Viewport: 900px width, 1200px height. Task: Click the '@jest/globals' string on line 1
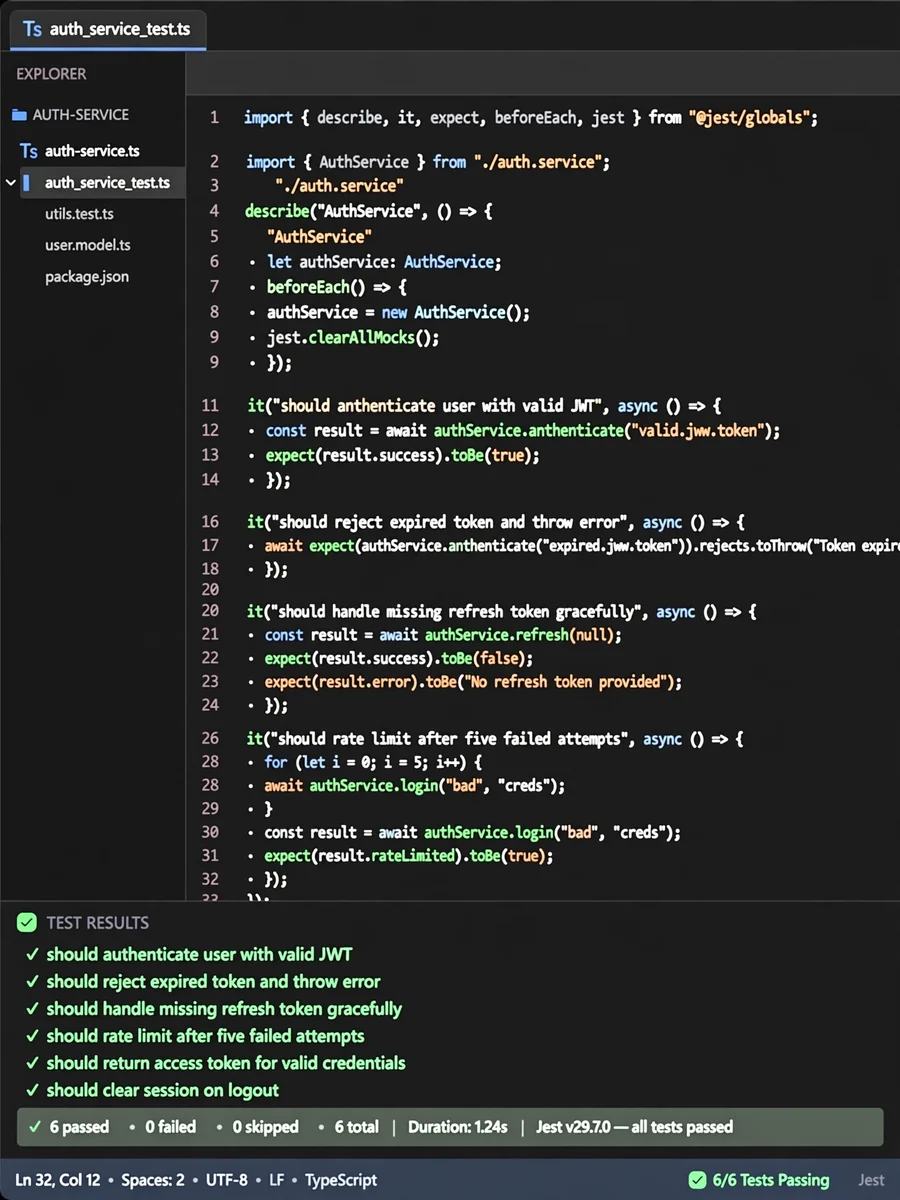pos(747,118)
